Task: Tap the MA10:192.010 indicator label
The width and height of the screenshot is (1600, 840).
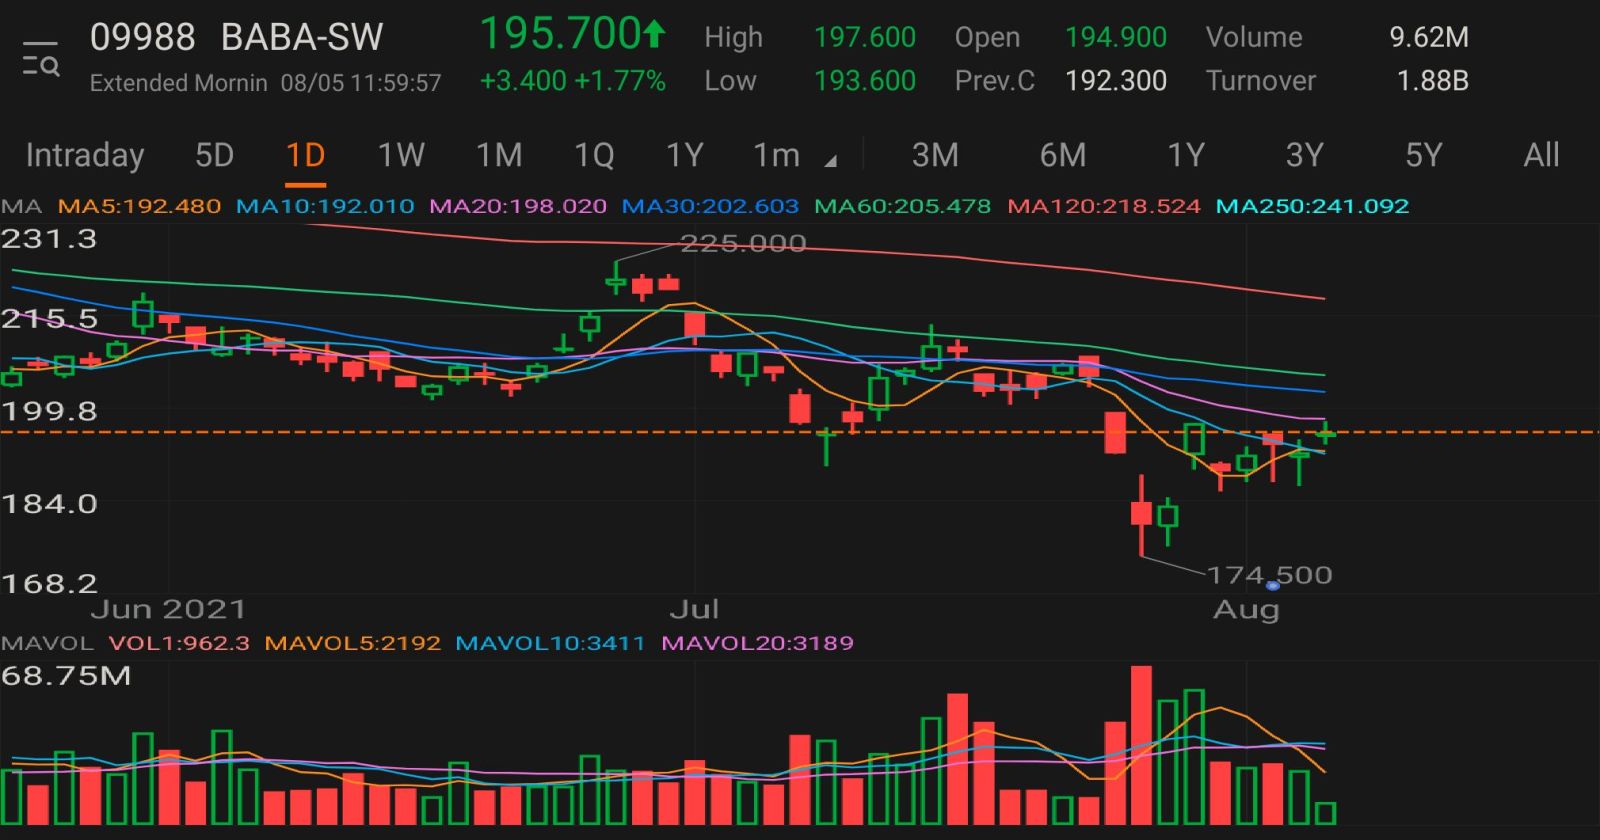Action: tap(325, 207)
